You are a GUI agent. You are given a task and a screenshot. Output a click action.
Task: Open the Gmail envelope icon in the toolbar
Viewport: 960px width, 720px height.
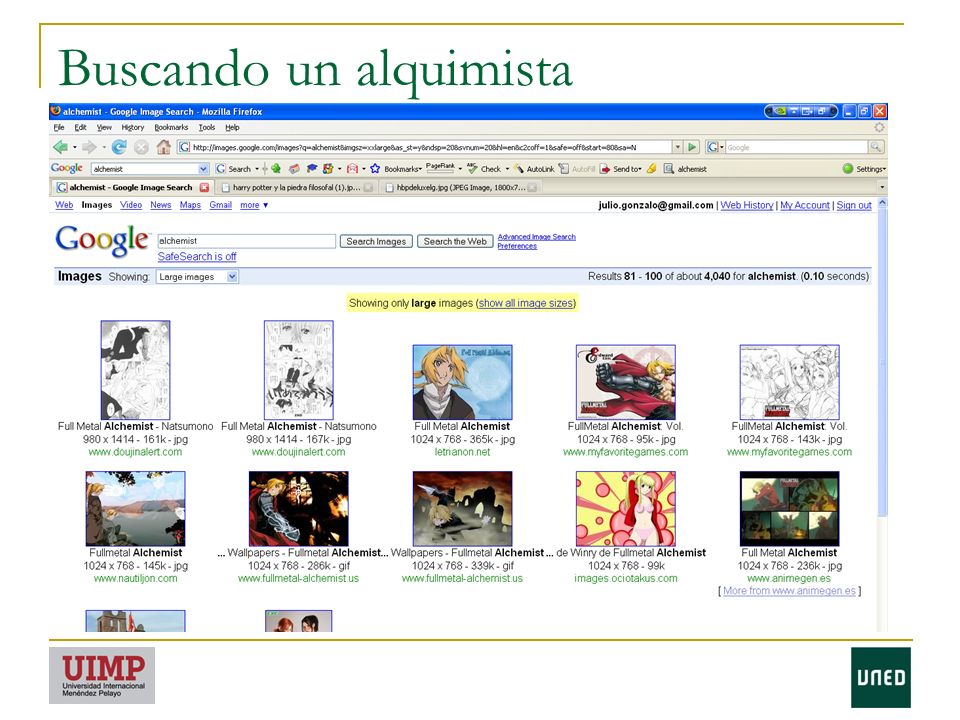352,168
